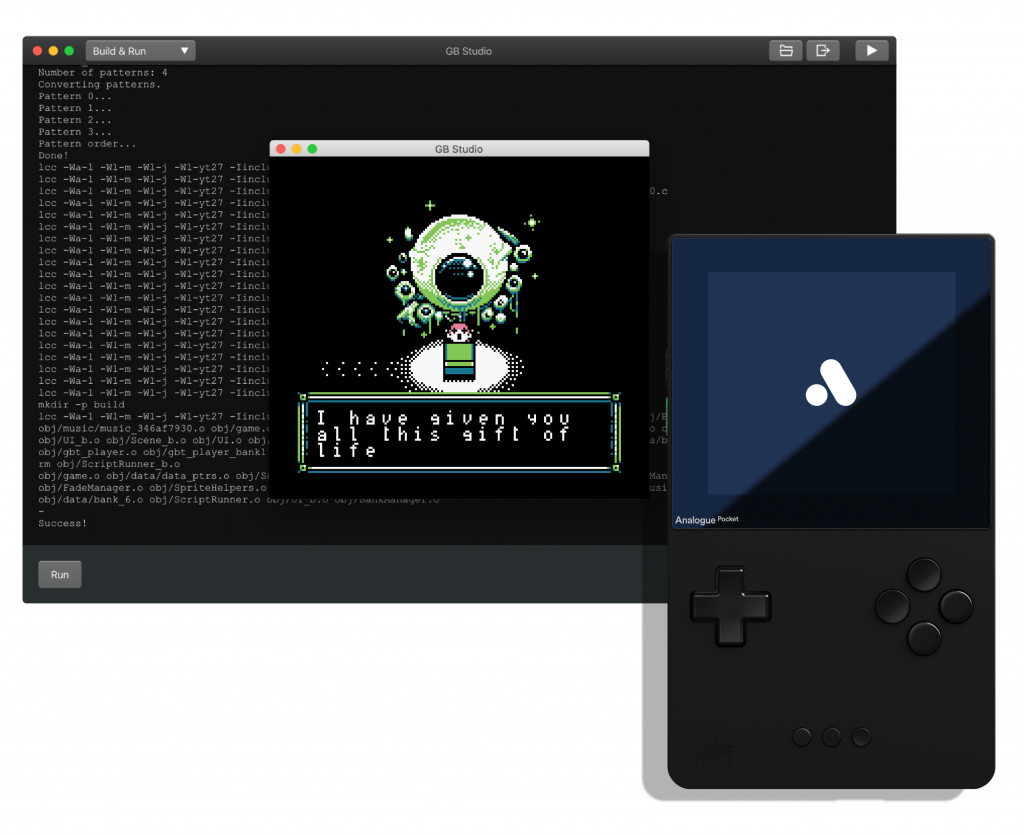1024x835 pixels.
Task: Maximize the game preview window with green button
Action: pyautogui.click(x=312, y=149)
